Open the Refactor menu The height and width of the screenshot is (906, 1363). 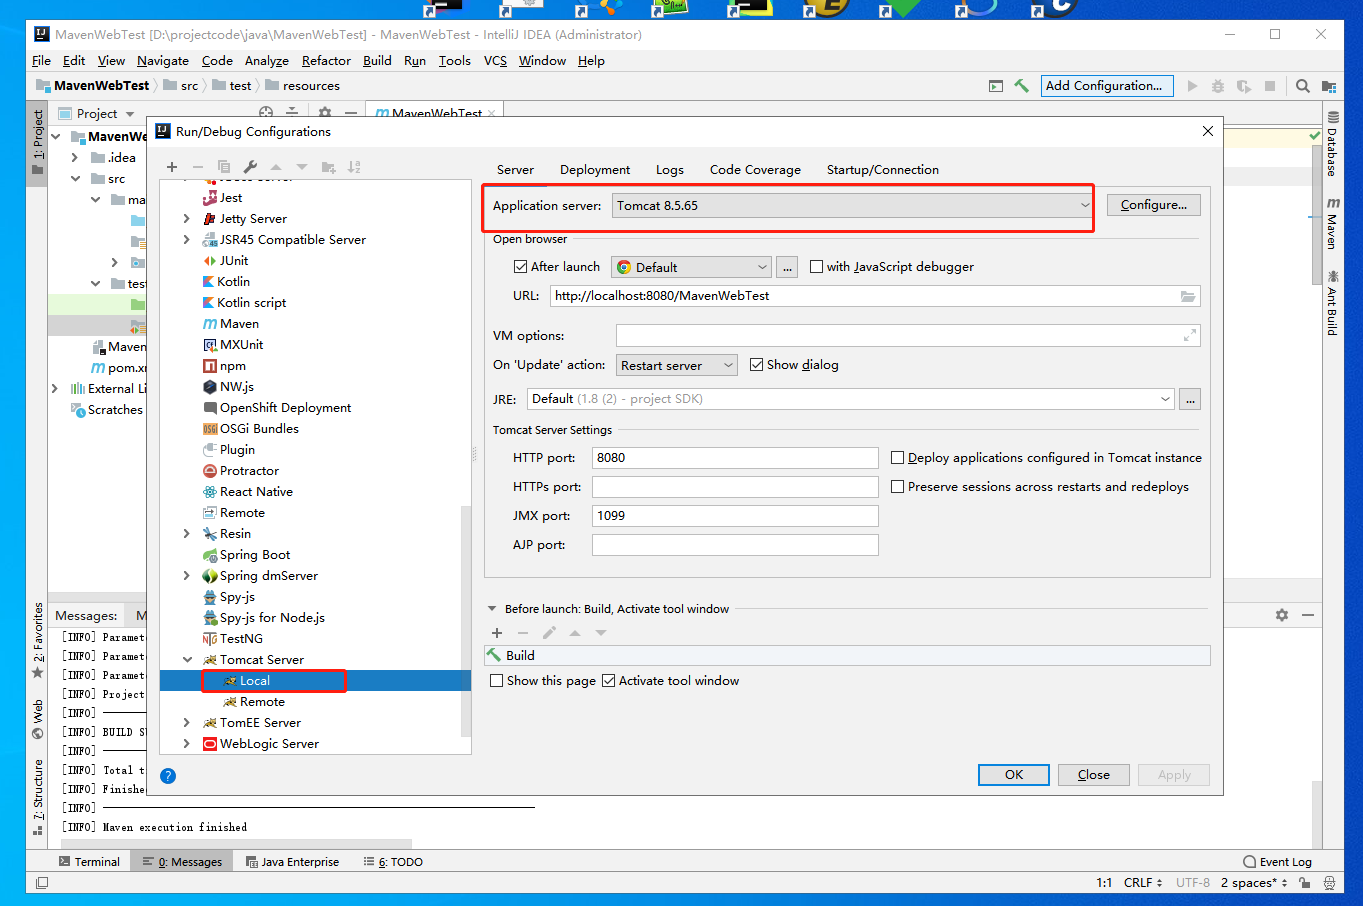pos(326,61)
